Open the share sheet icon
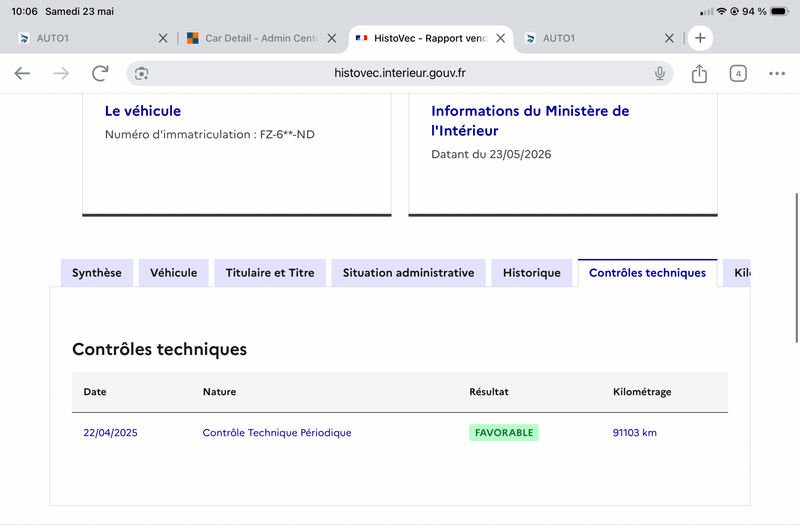Image resolution: width=800 pixels, height=525 pixels. pyautogui.click(x=699, y=73)
